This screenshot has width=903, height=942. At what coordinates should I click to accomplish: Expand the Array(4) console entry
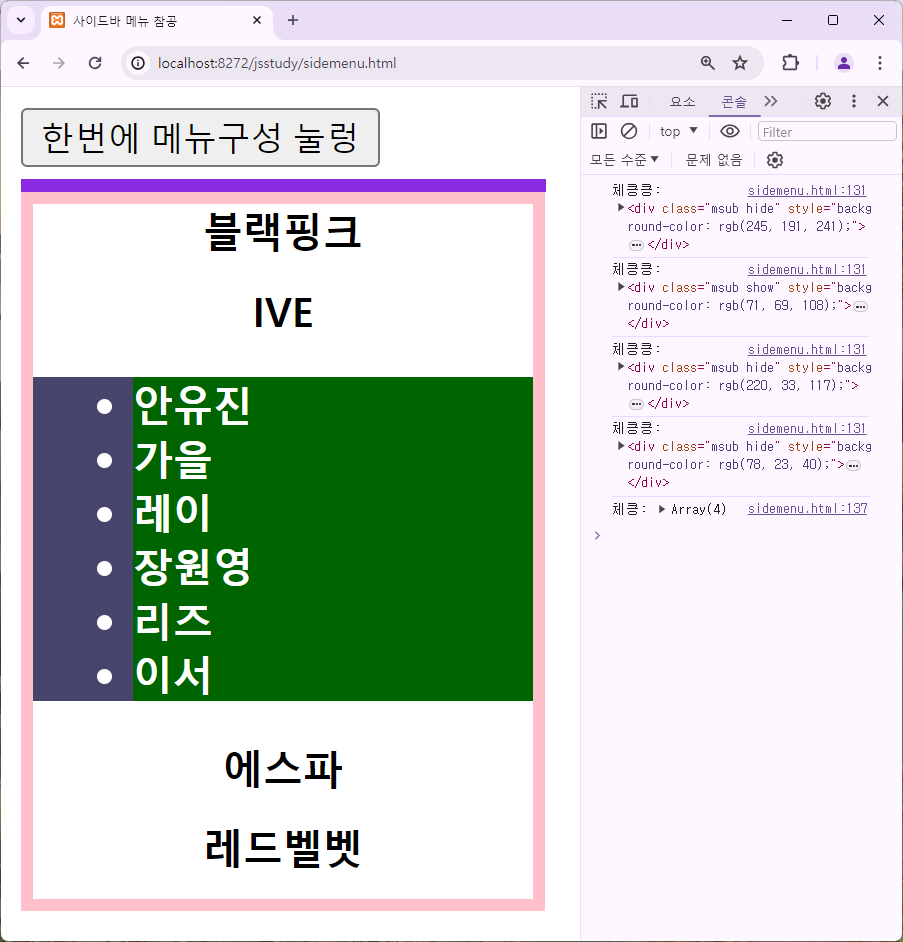coord(661,509)
